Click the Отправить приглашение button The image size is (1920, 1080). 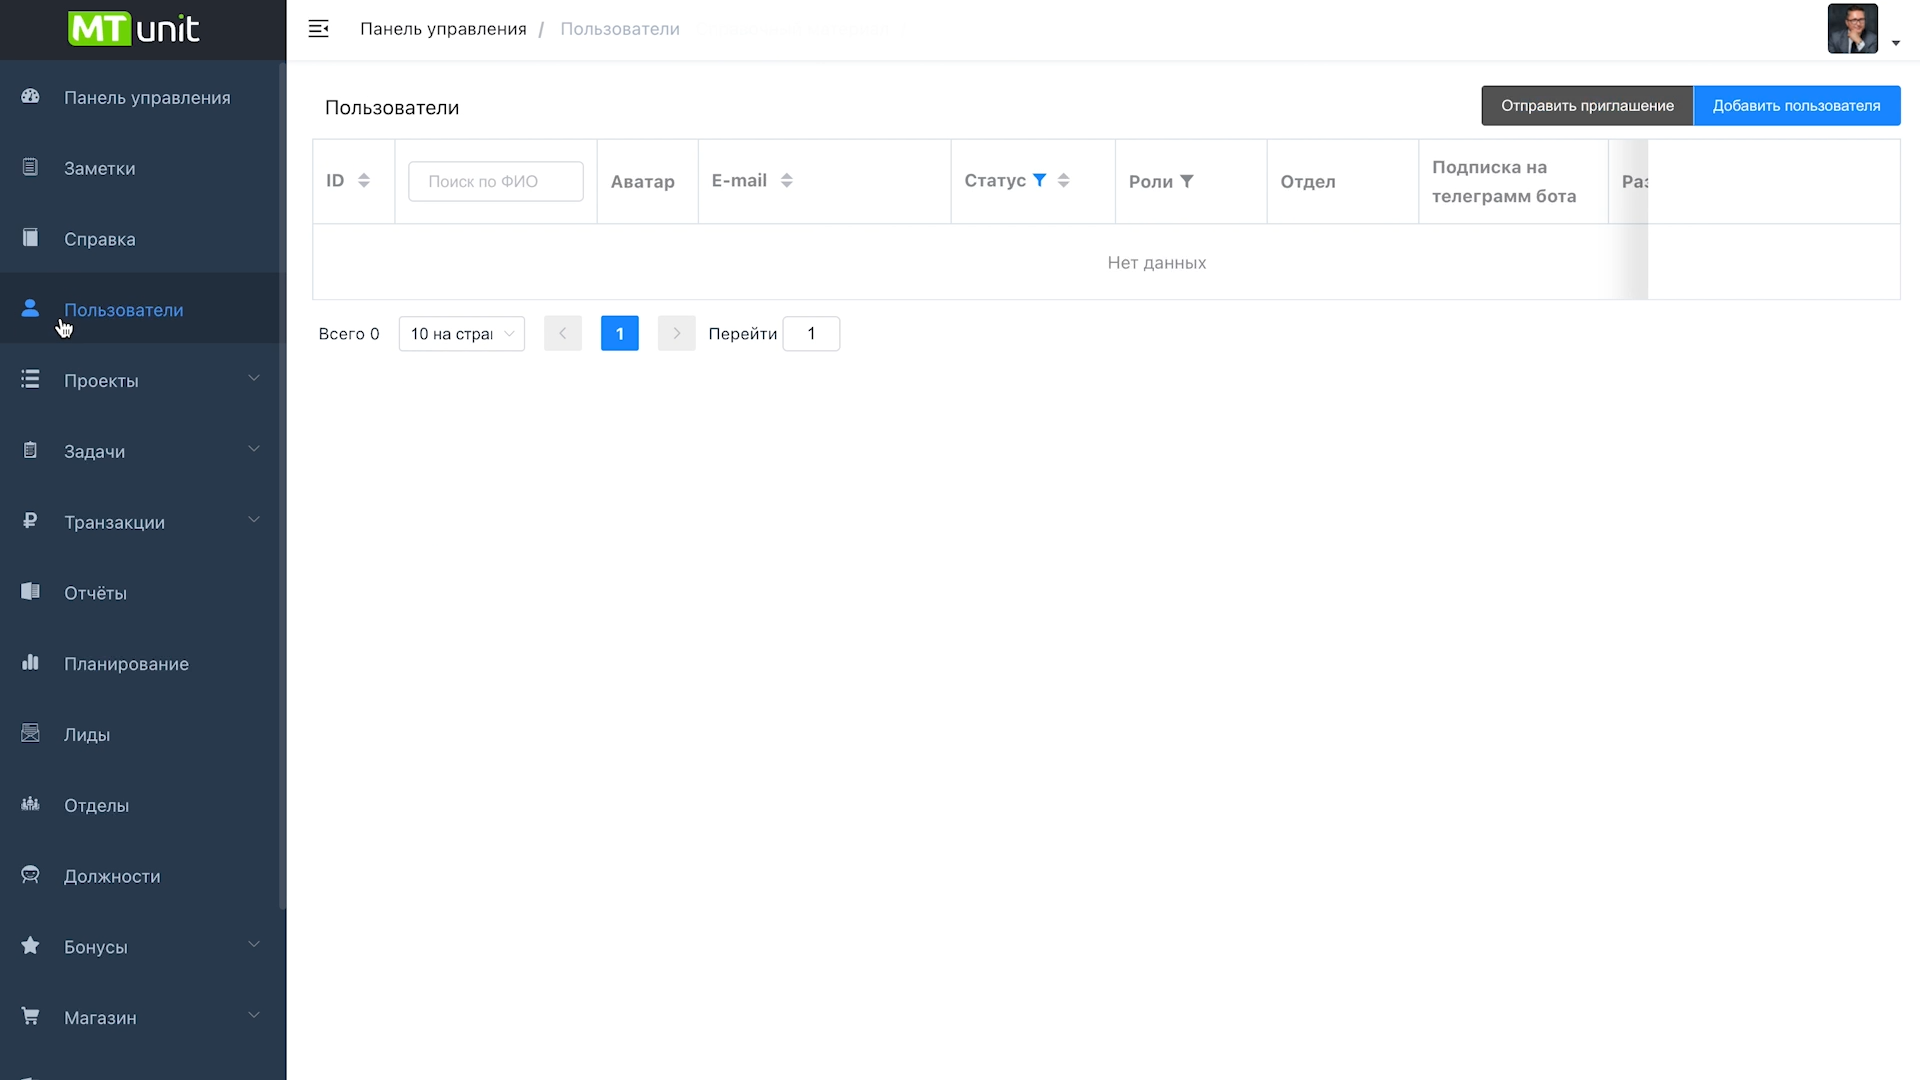tap(1586, 106)
